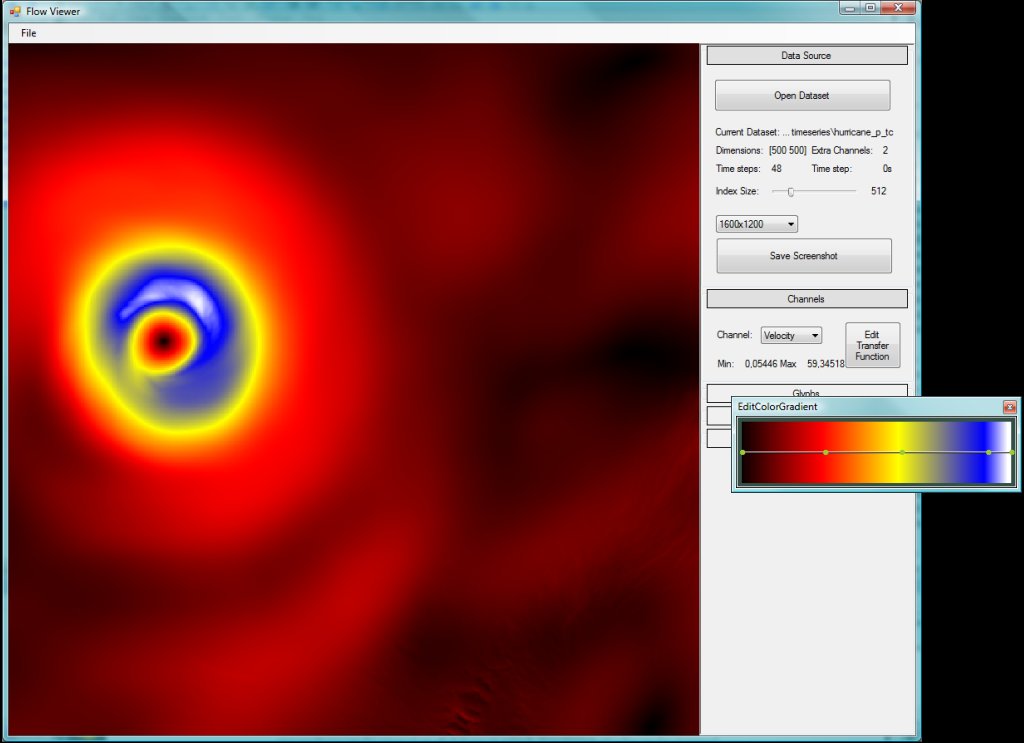Open the File menu
The image size is (1024, 743).
click(x=27, y=33)
